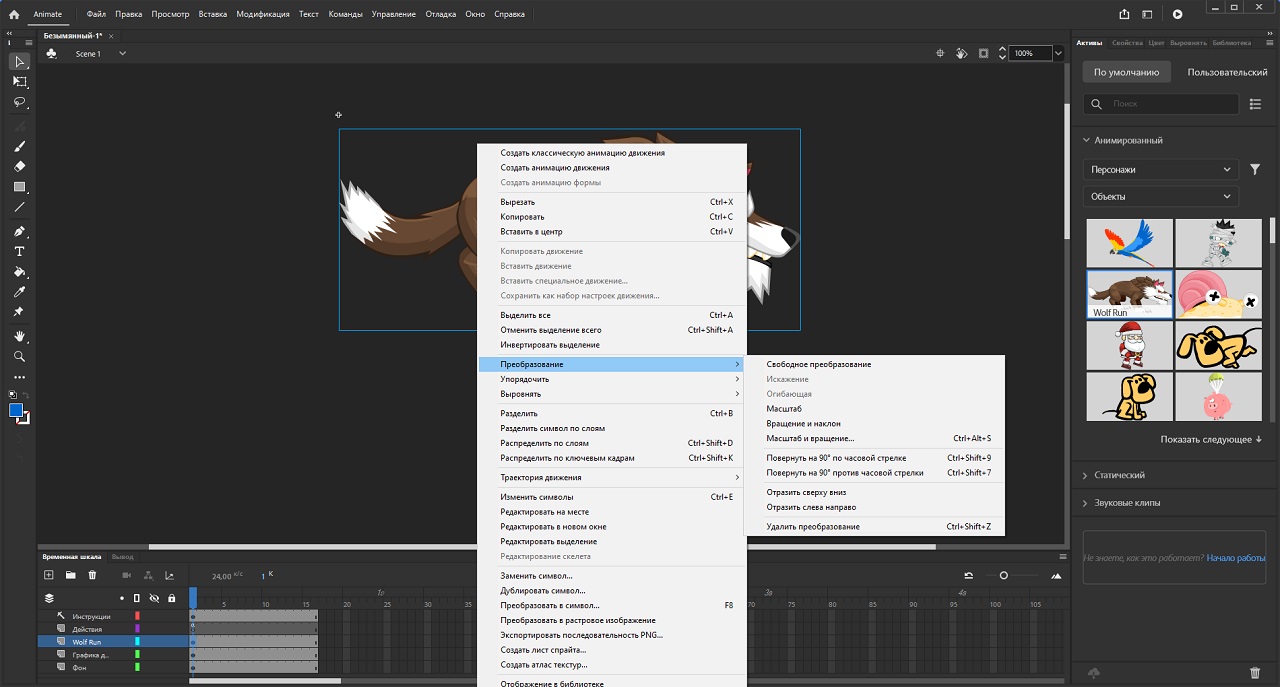Open the Персонажи category dropdown
The height and width of the screenshot is (687, 1280).
click(1160, 170)
